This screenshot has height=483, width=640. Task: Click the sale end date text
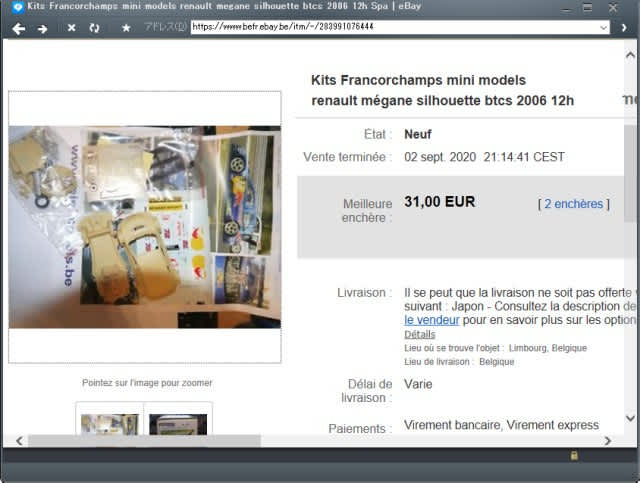pos(484,157)
